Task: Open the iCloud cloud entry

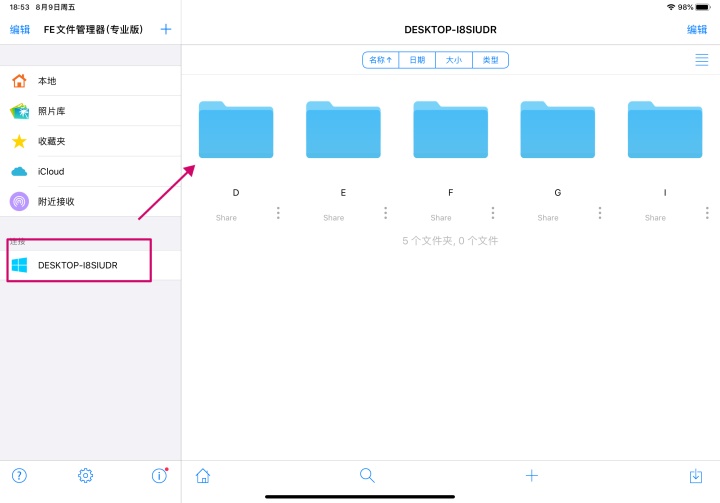Action: [90, 171]
